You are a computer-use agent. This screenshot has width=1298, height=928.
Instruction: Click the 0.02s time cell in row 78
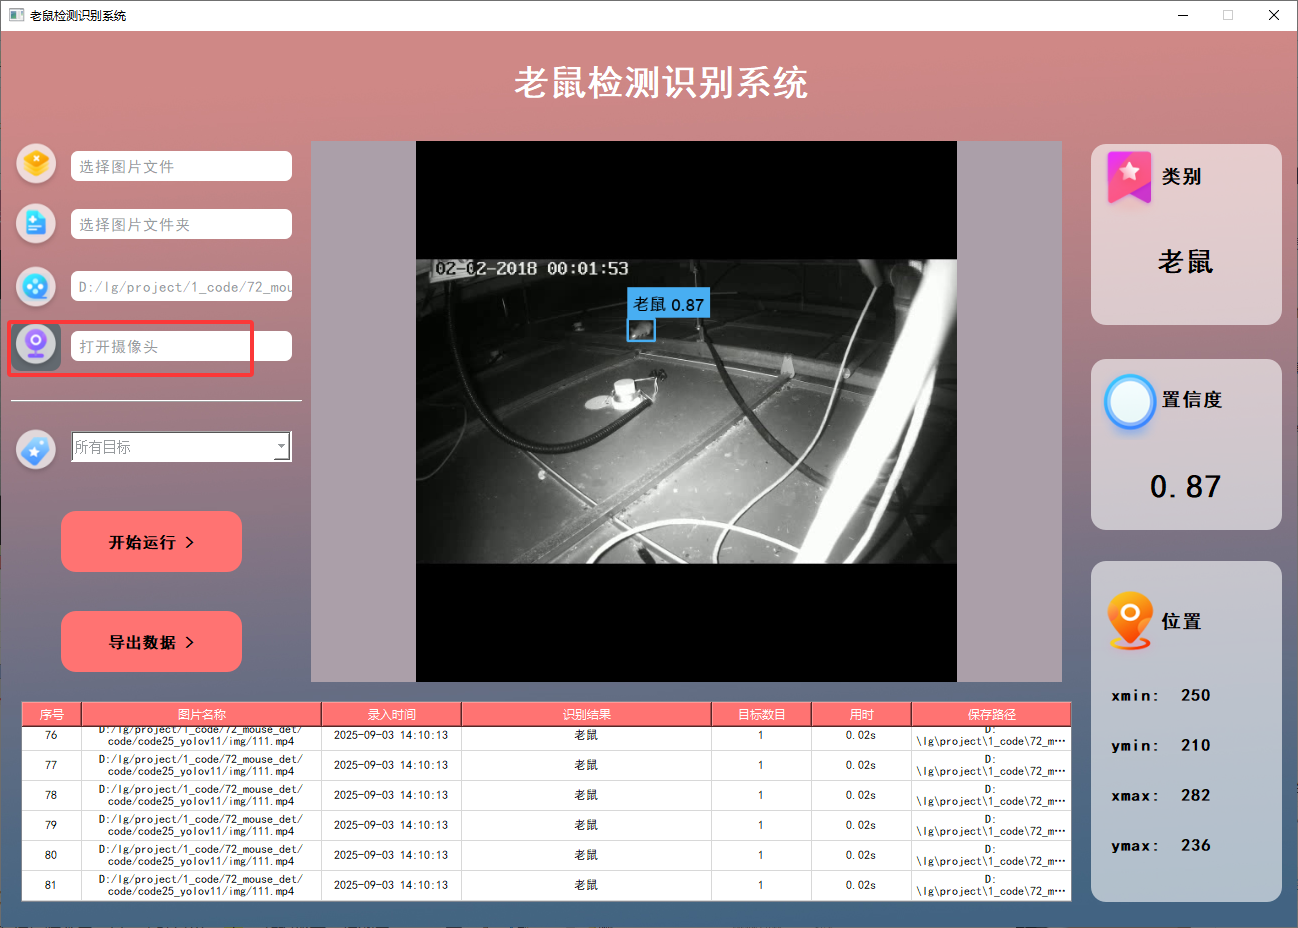point(861,795)
